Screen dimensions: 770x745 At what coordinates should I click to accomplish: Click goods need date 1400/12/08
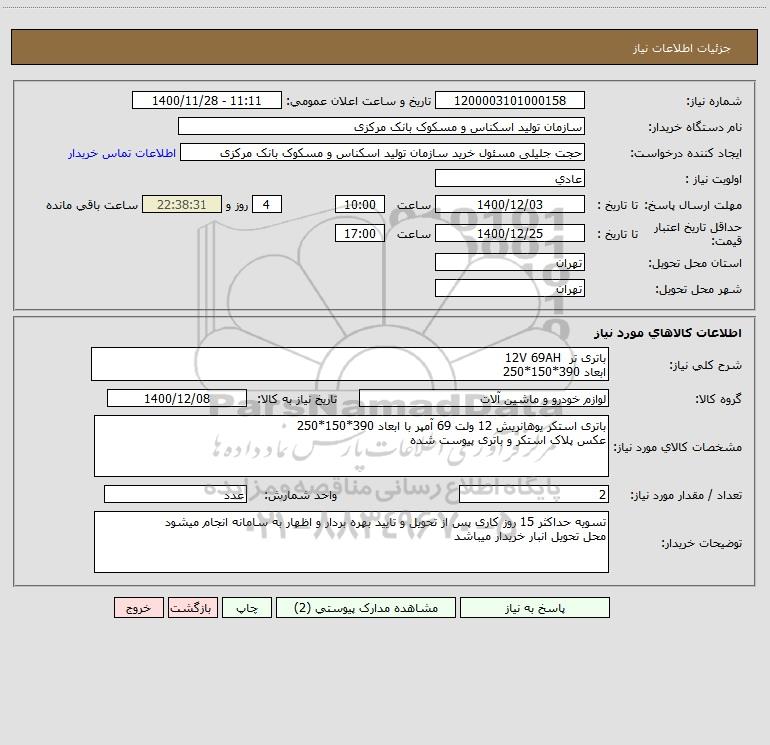click(x=177, y=398)
